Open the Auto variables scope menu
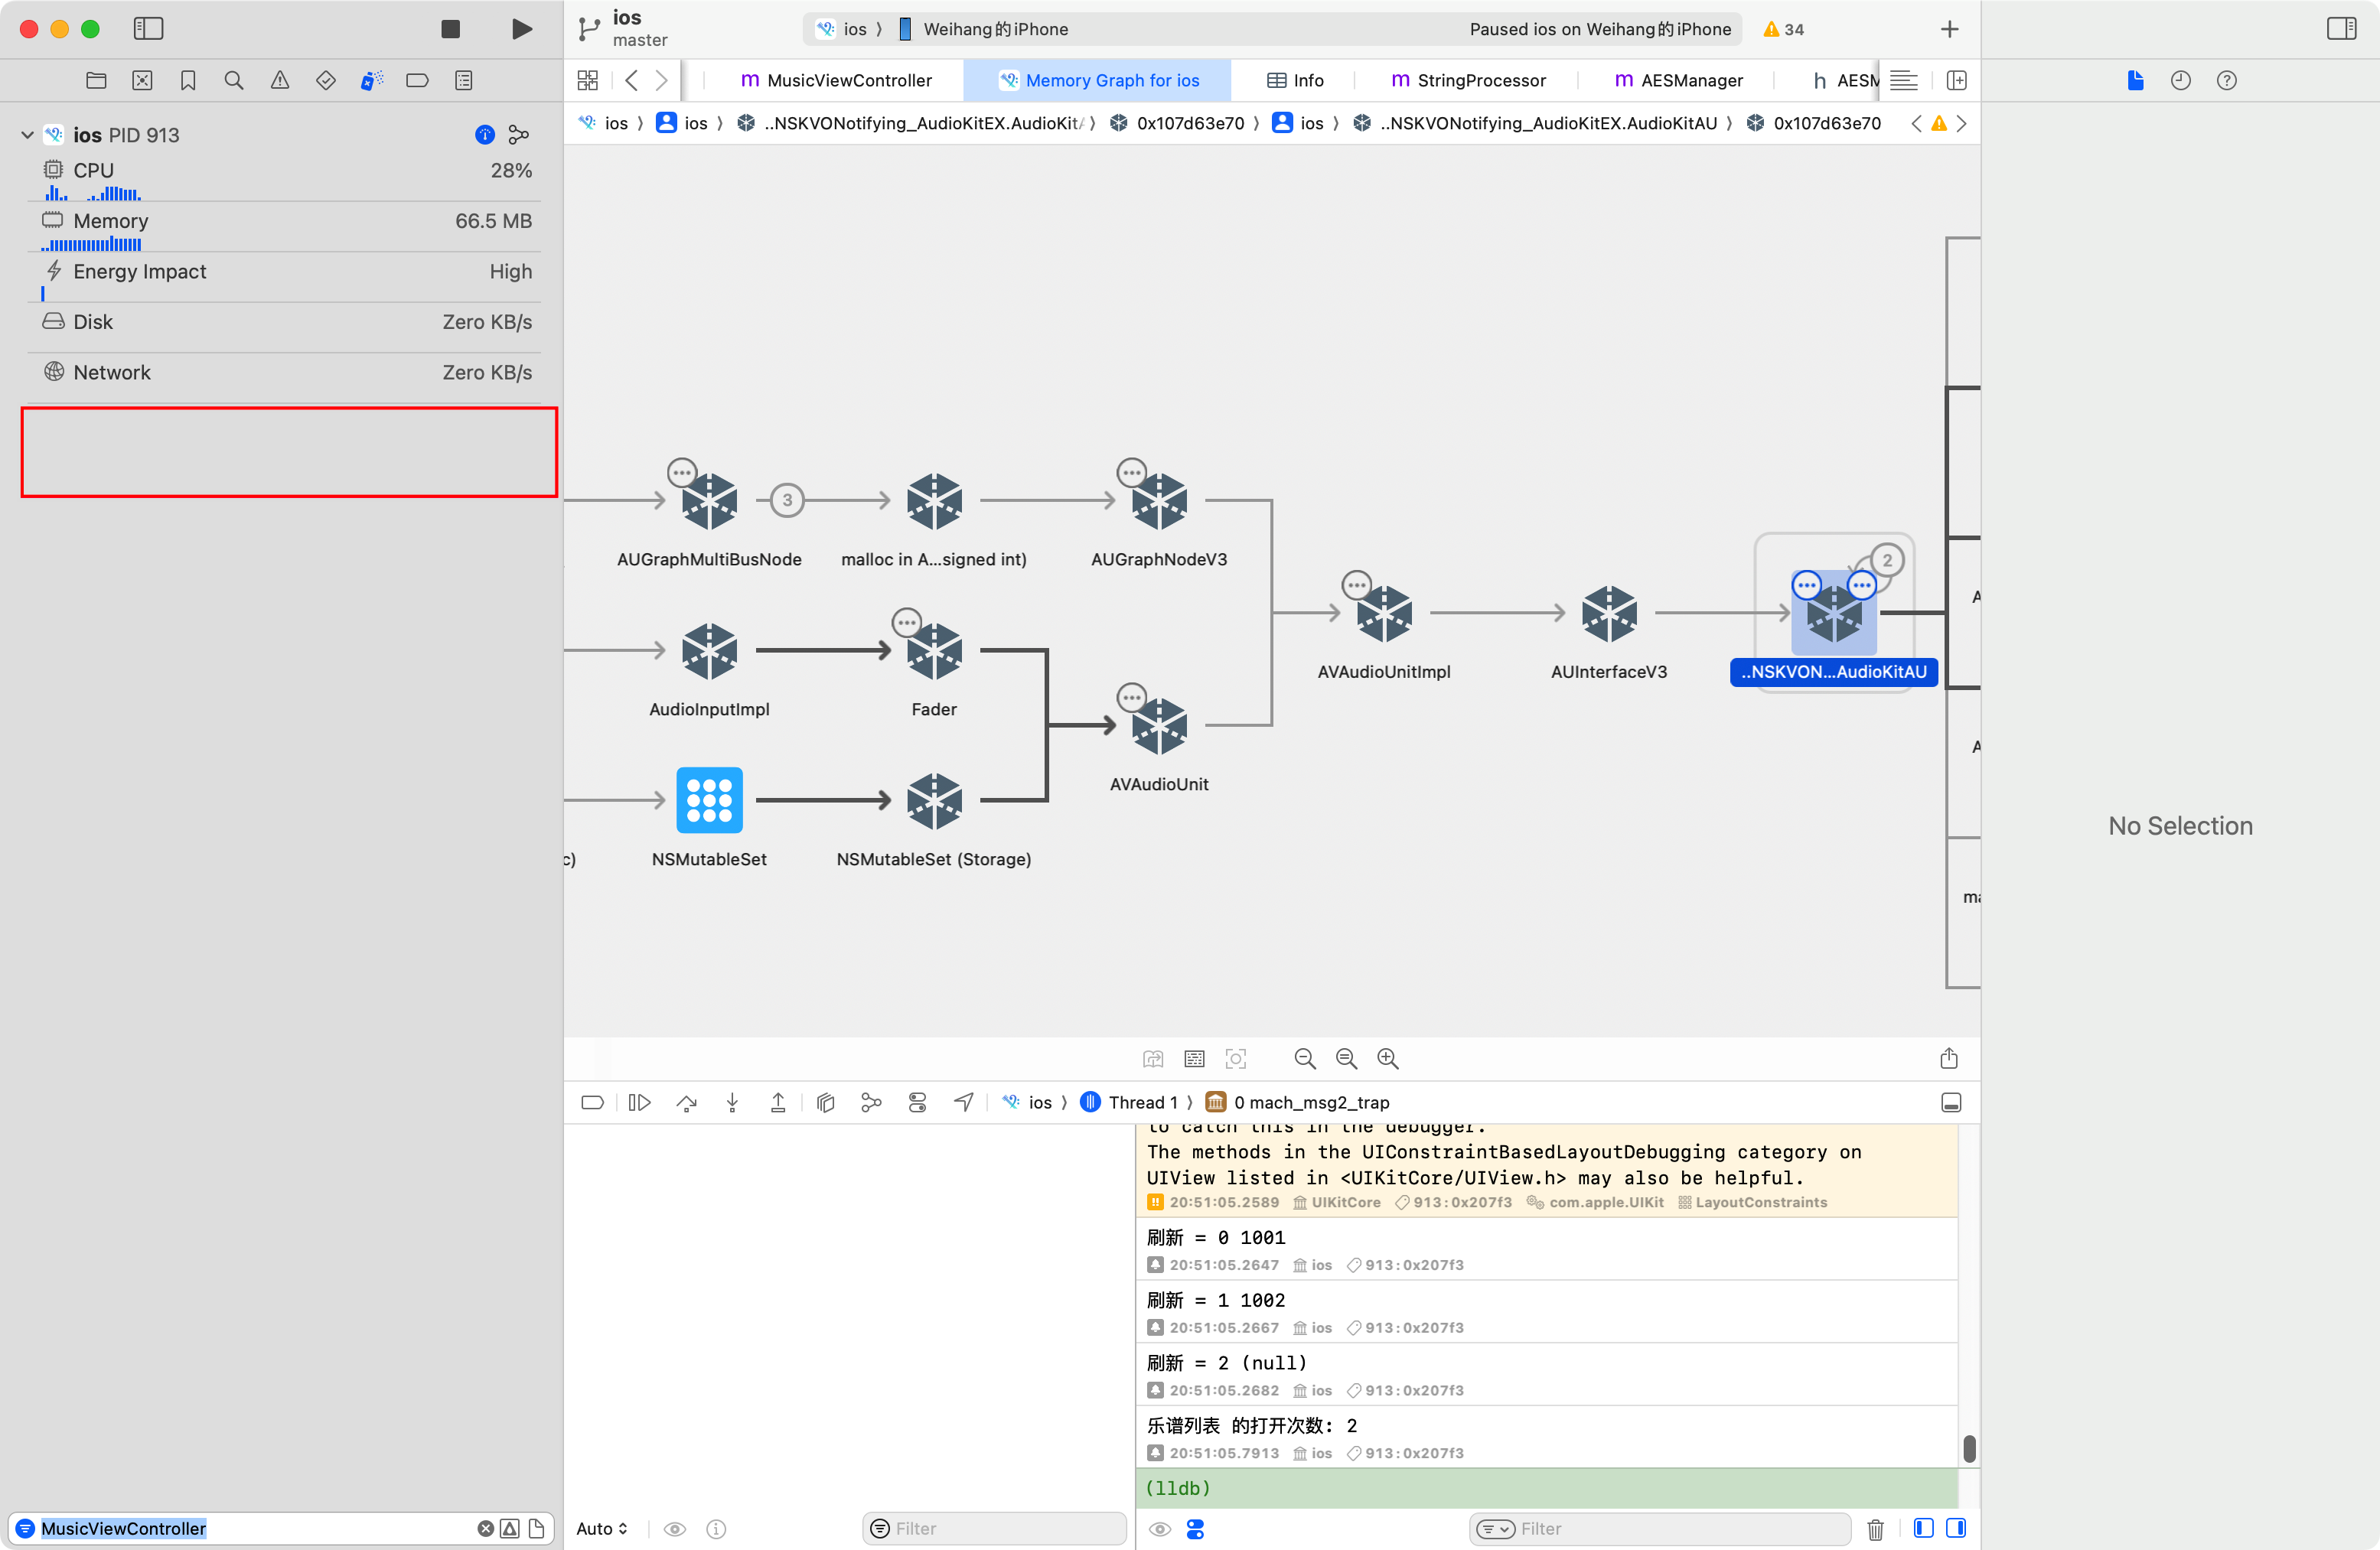This screenshot has height=1550, width=2380. tap(601, 1528)
